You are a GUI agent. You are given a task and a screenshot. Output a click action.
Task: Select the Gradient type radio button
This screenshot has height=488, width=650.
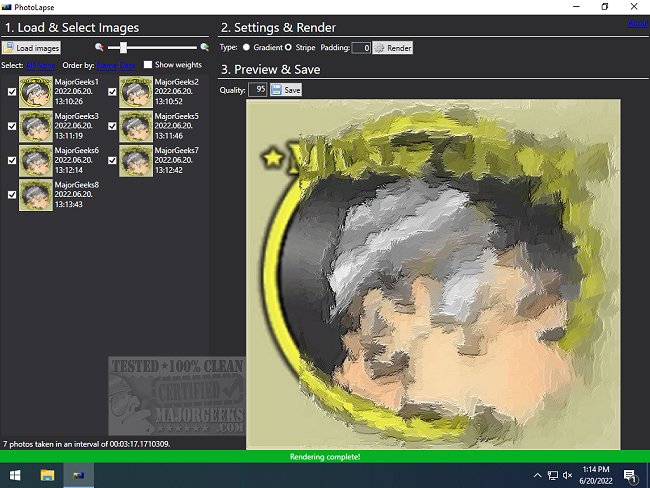point(246,47)
